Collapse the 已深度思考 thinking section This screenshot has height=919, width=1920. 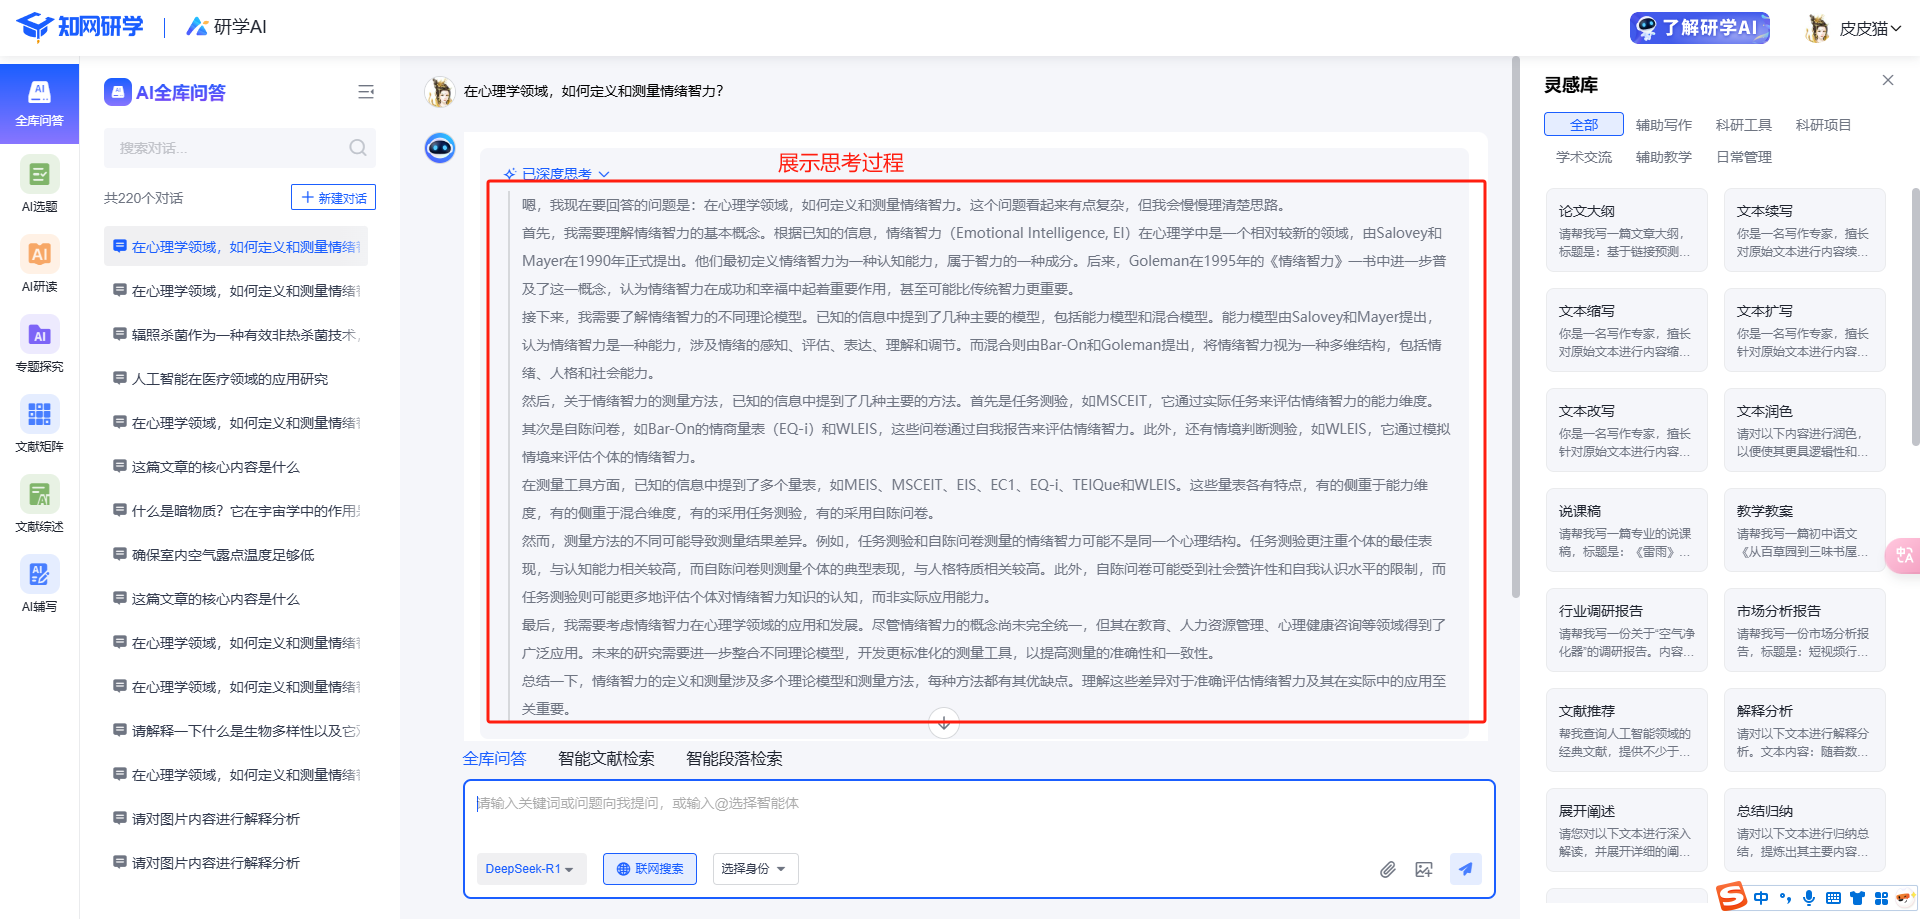click(557, 174)
